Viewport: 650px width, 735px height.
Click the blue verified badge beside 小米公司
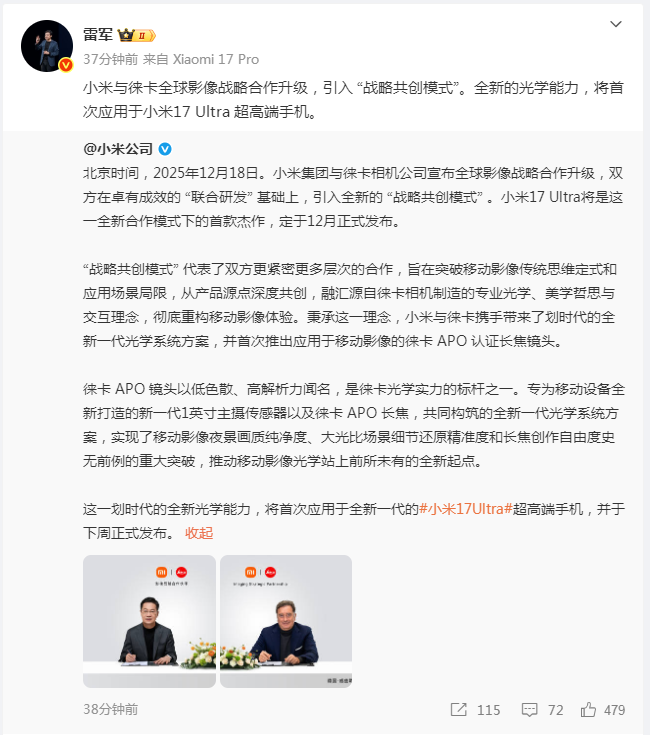click(165, 149)
